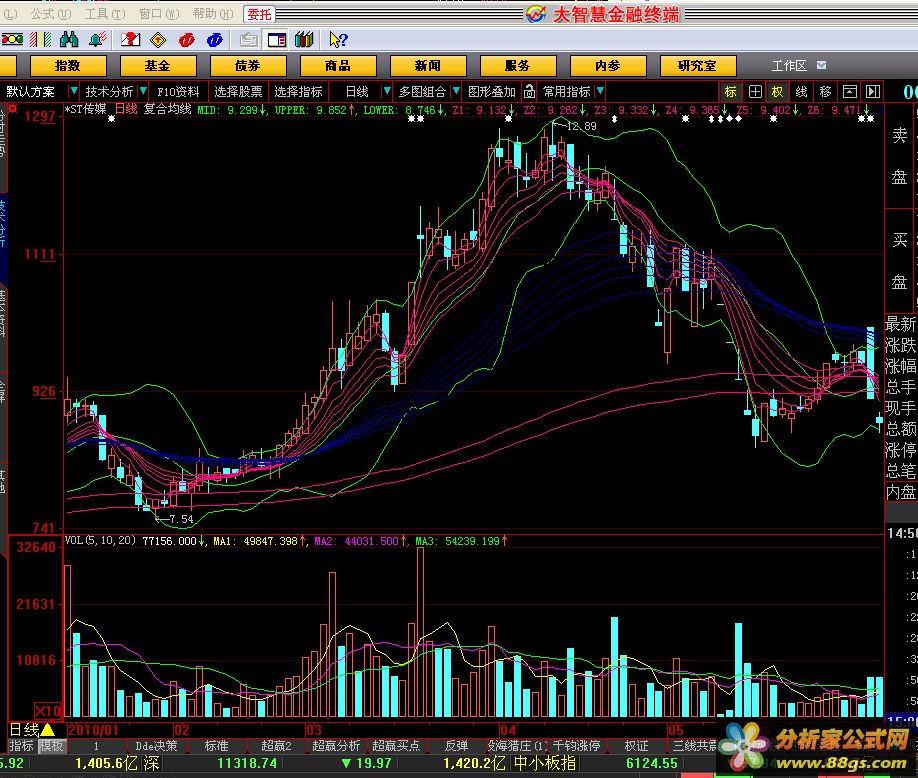The height and width of the screenshot is (778, 918).
Task: Select the 权证 template tab
Action: pyautogui.click(x=636, y=746)
